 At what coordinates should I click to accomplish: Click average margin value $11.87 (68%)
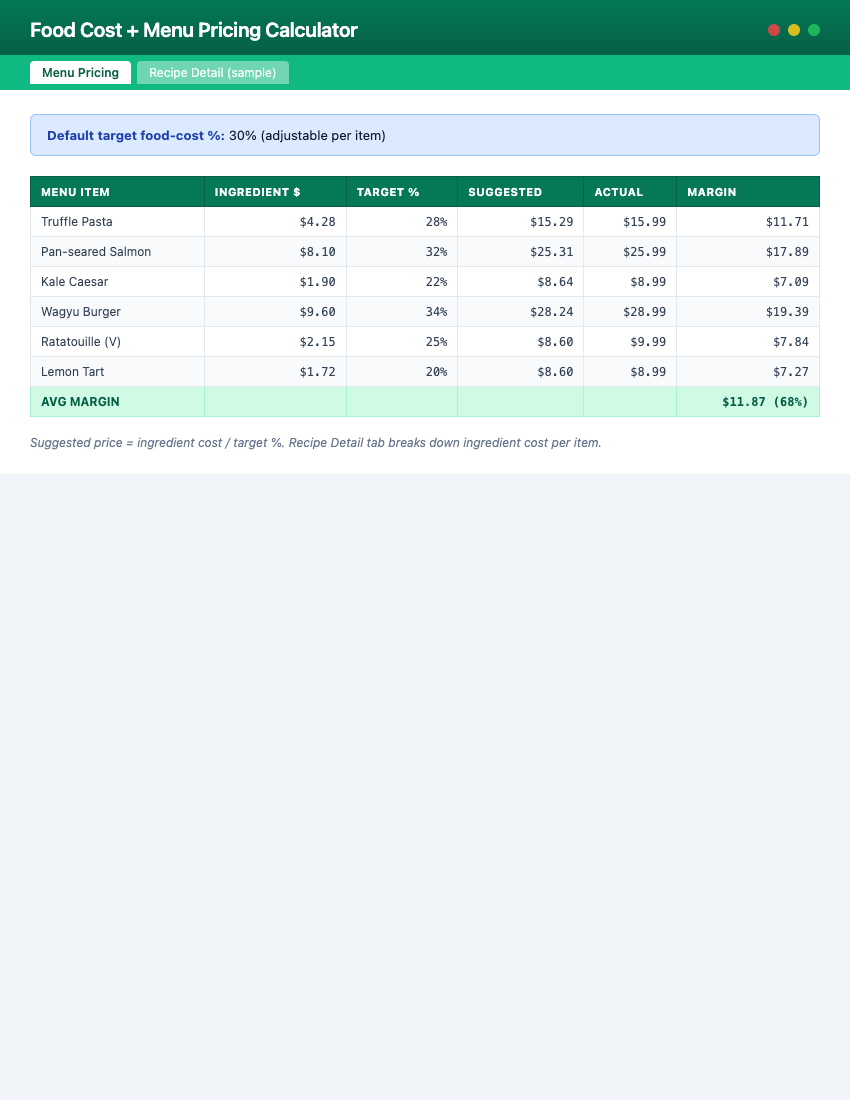765,402
